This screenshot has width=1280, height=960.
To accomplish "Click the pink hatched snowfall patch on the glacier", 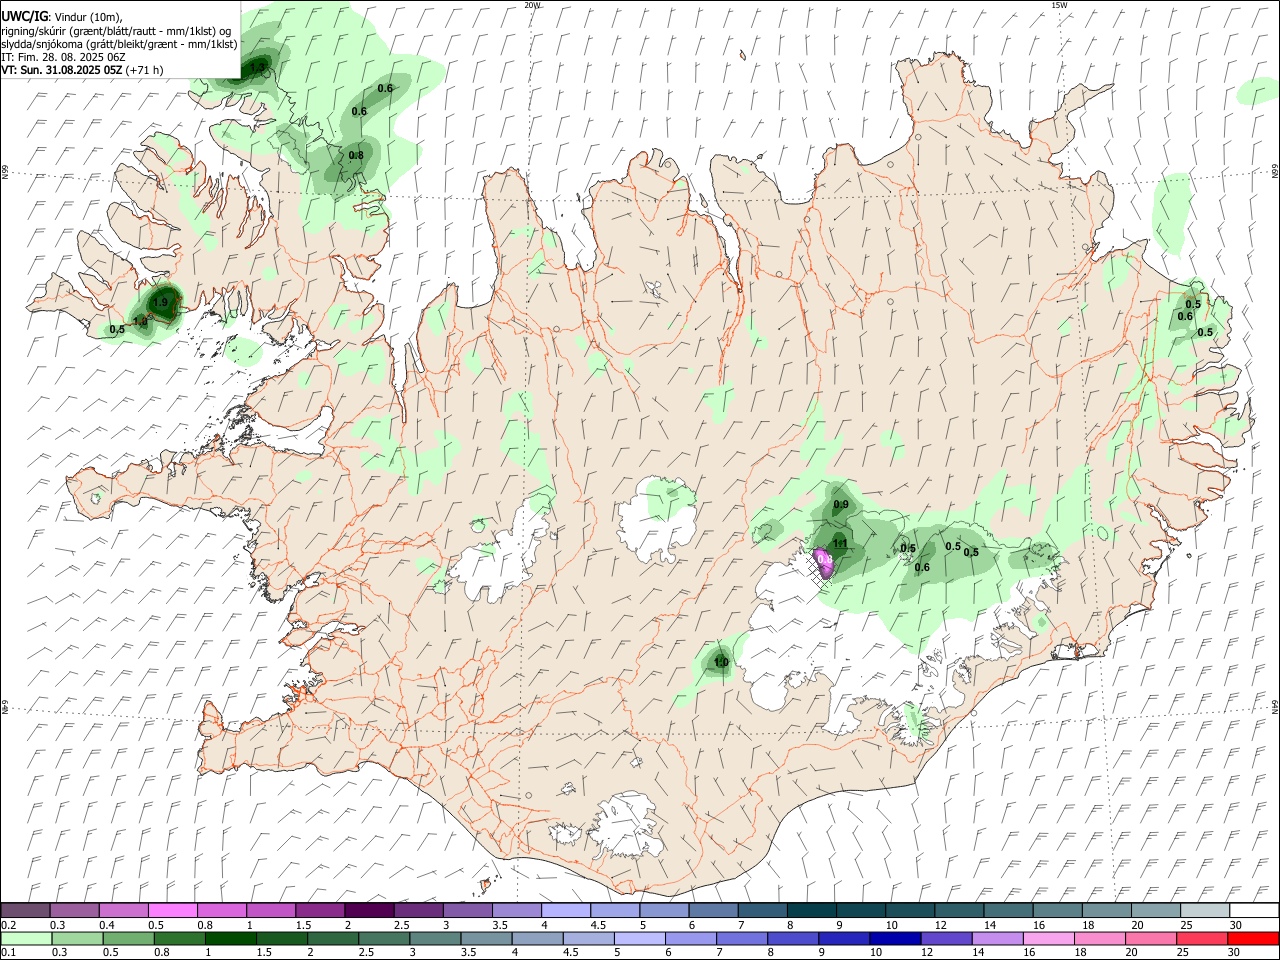I will tap(823, 564).
